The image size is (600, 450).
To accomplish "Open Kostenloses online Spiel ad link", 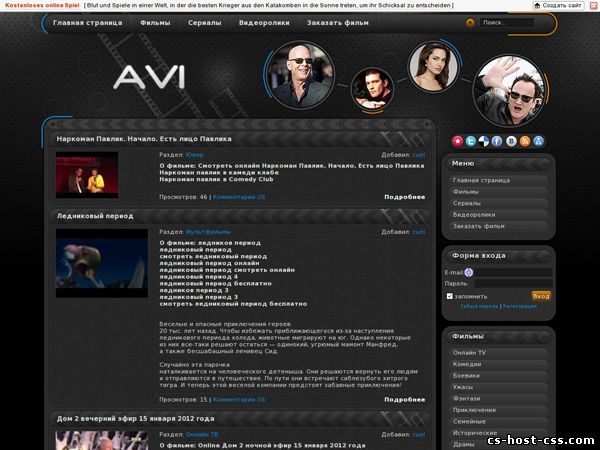I will 42,5.
